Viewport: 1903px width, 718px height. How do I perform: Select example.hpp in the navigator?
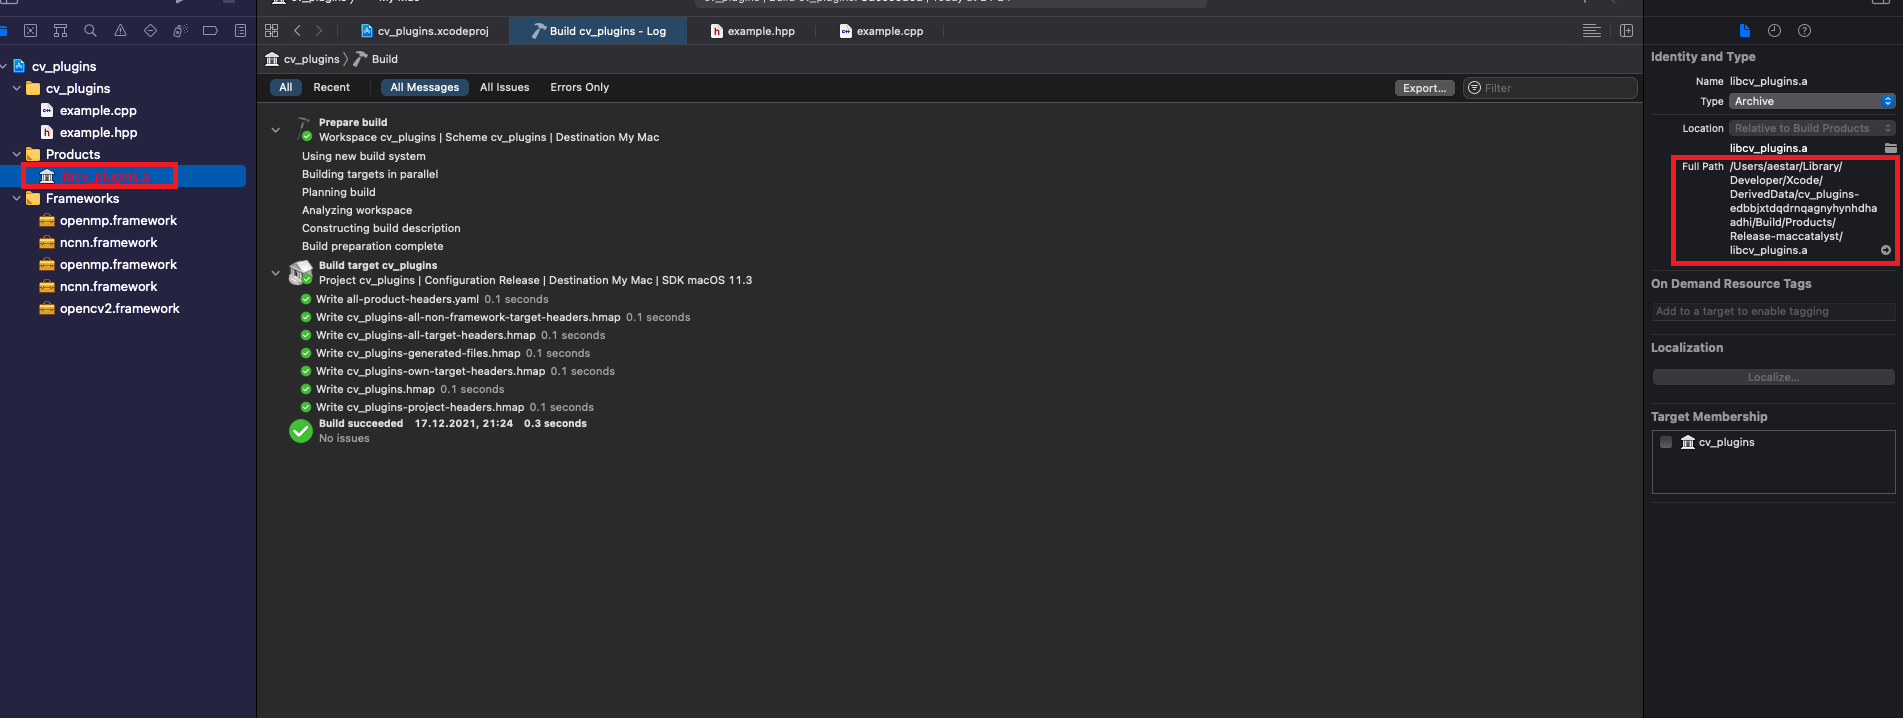tap(98, 132)
